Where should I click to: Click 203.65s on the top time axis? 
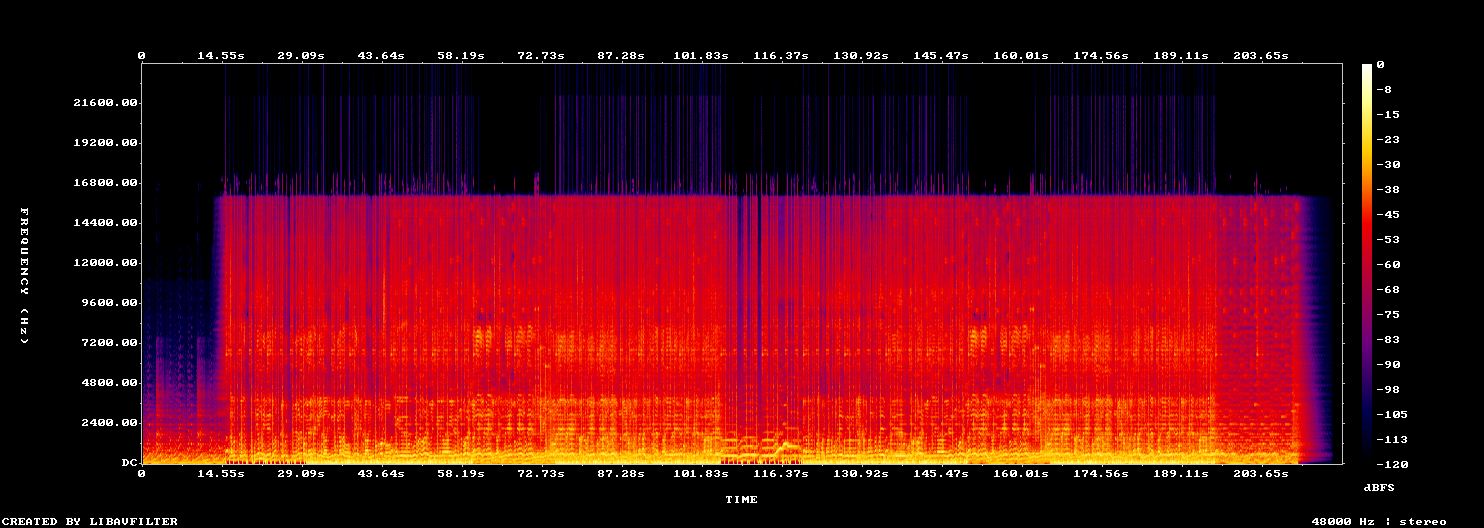1261,56
